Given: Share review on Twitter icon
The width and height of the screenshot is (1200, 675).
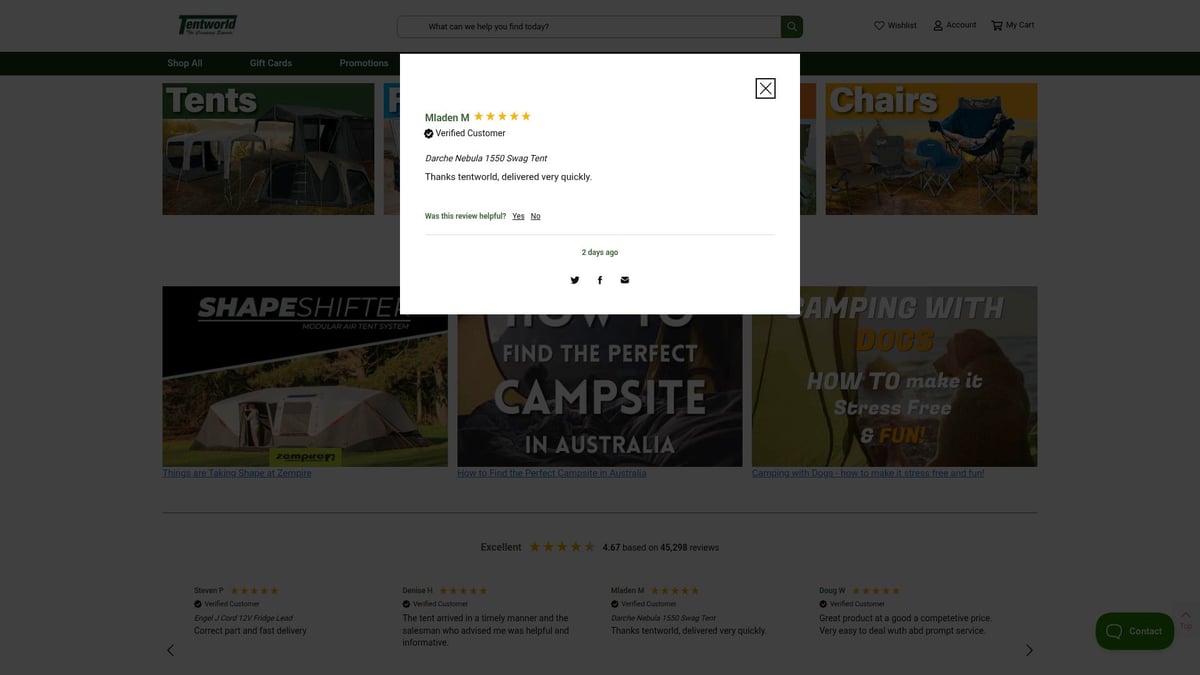Looking at the screenshot, I should (x=575, y=280).
